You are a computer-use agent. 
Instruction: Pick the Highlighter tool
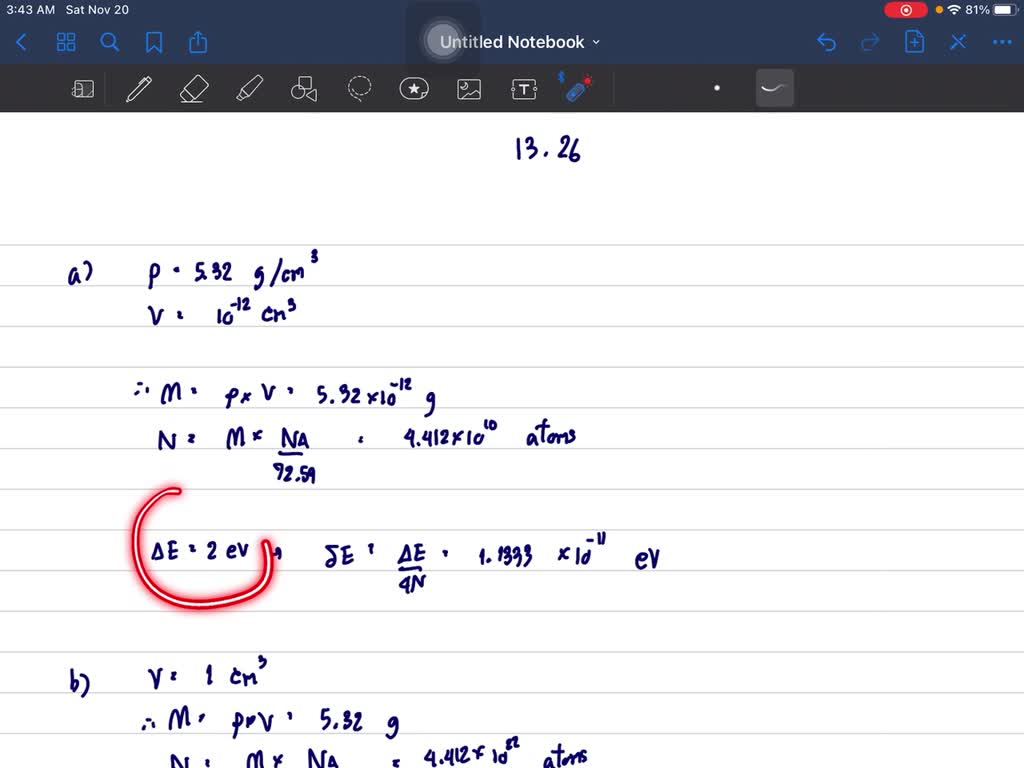[x=250, y=88]
